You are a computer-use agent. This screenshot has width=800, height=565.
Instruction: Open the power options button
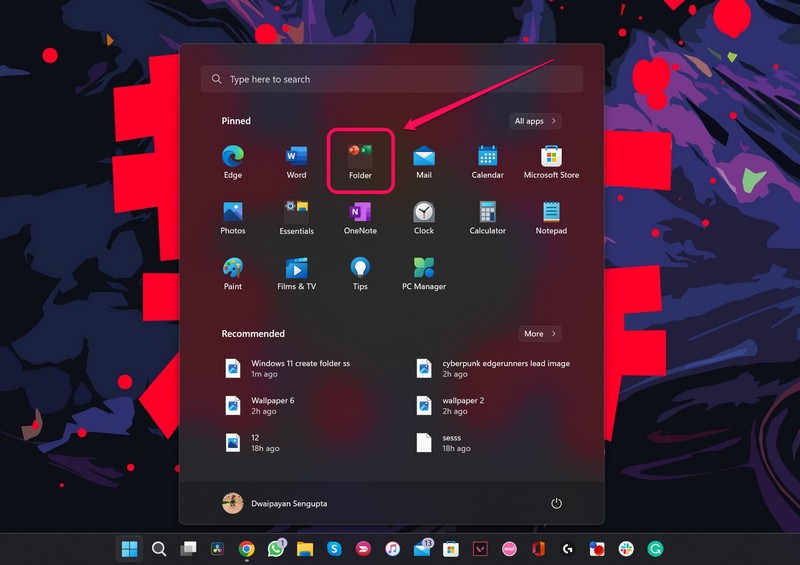557,504
